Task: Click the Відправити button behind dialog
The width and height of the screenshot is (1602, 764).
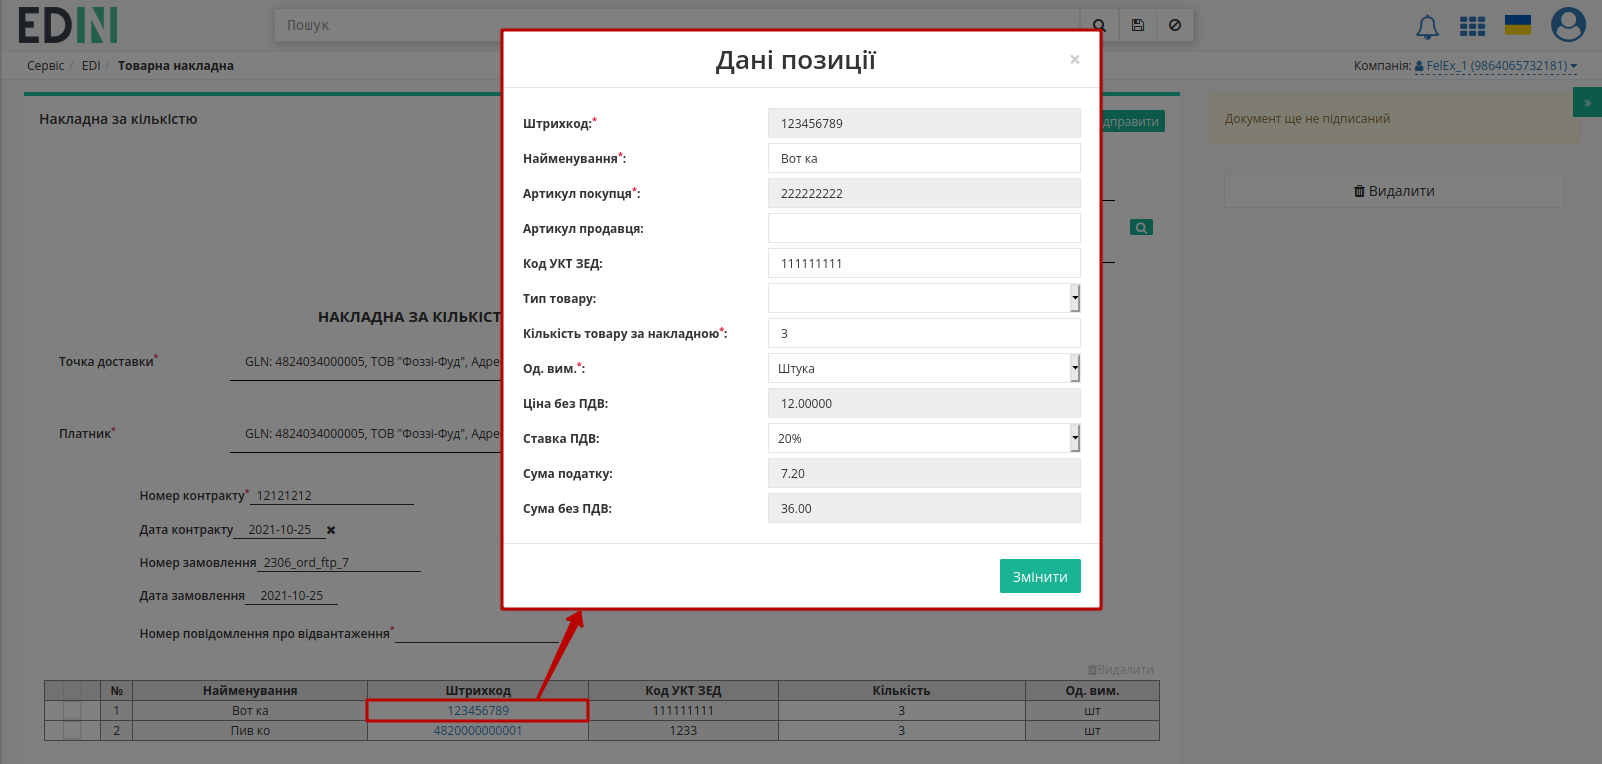Action: 1133,121
